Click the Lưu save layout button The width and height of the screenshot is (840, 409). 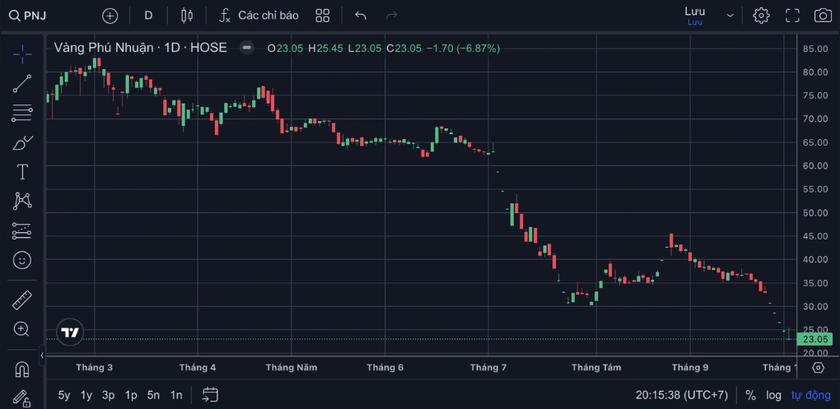695,16
